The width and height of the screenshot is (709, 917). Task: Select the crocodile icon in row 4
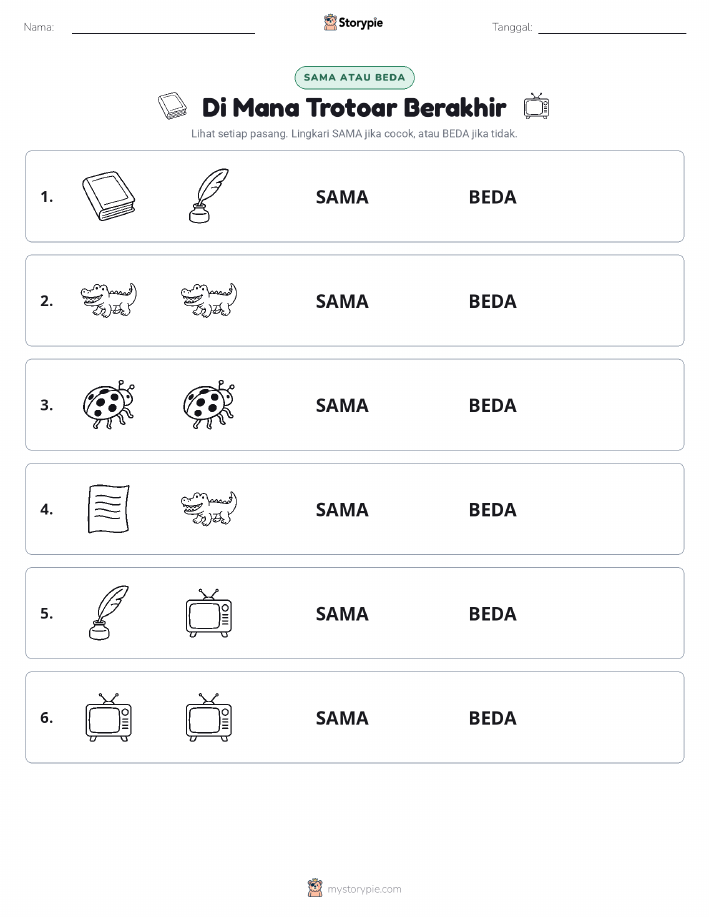(209, 508)
